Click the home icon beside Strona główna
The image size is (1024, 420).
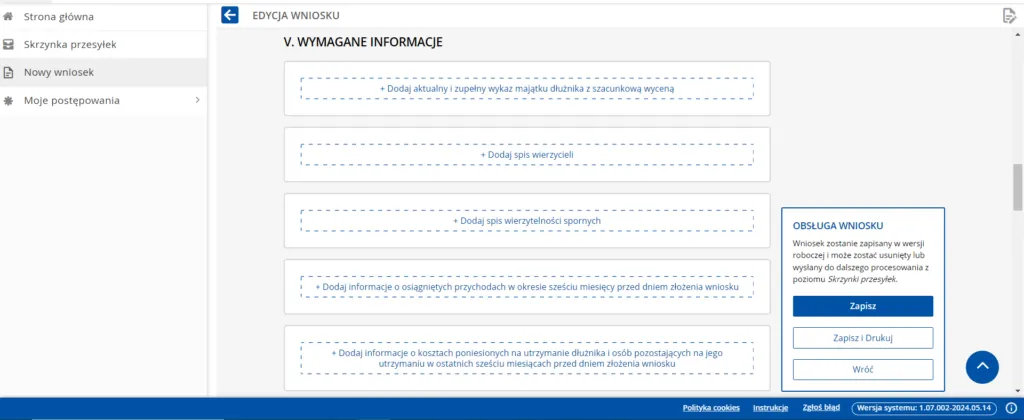8,16
